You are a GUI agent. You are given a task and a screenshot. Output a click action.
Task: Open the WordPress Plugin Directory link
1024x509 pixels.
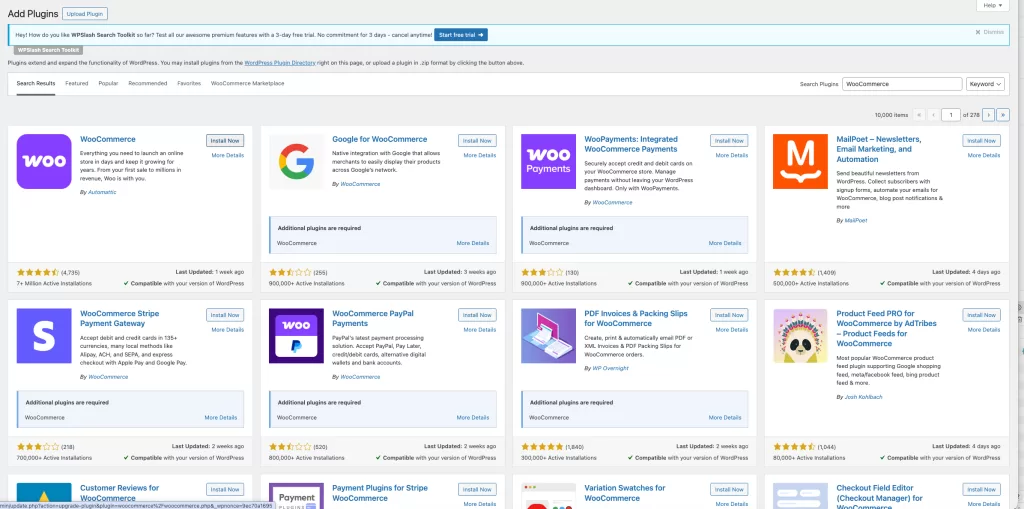(x=280, y=63)
